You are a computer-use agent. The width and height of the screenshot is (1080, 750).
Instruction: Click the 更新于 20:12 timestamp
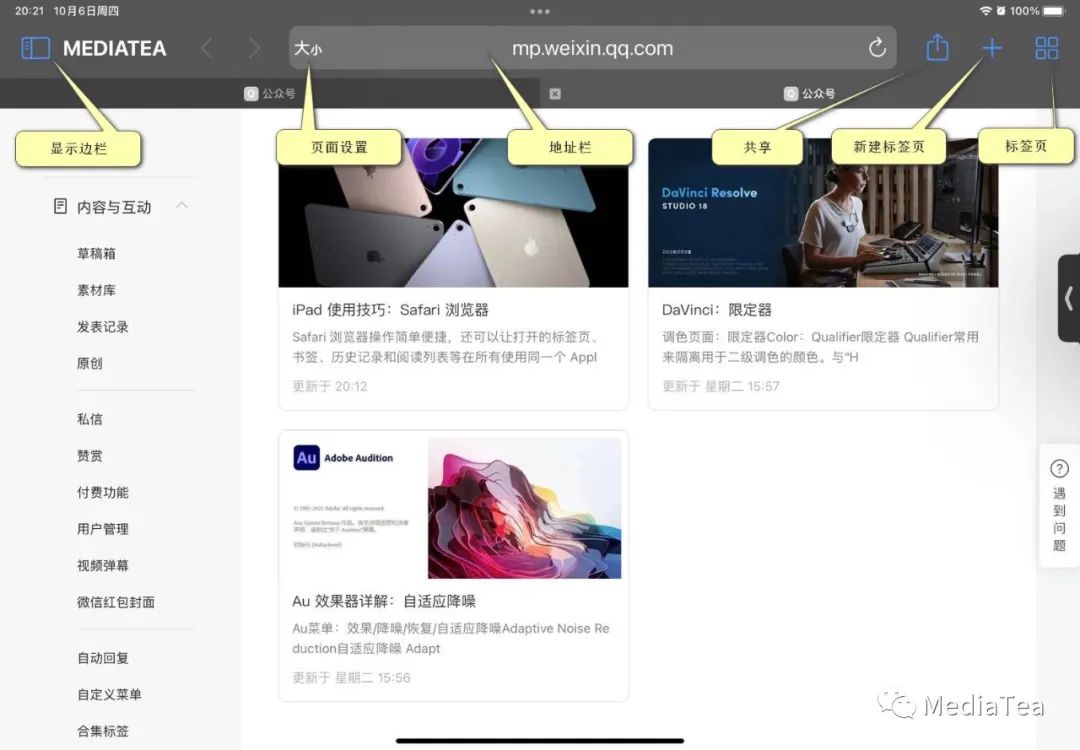tap(330, 386)
